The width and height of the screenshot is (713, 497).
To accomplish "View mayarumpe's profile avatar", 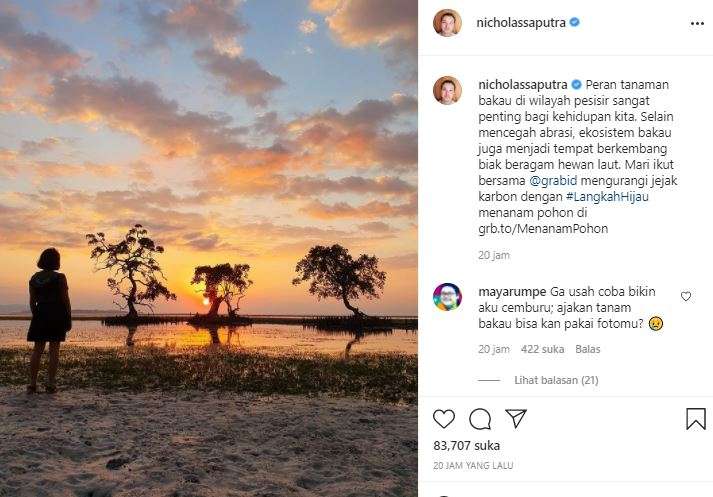I will pyautogui.click(x=447, y=297).
